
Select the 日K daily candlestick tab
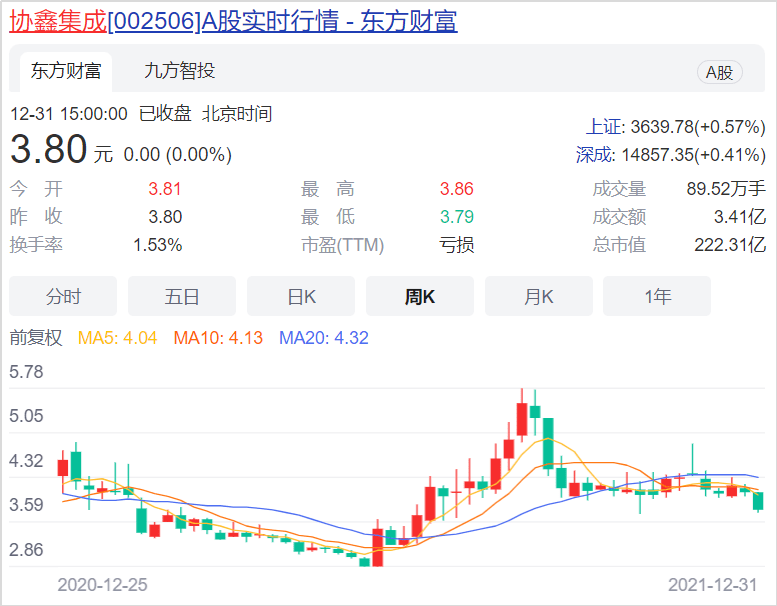tap(301, 296)
